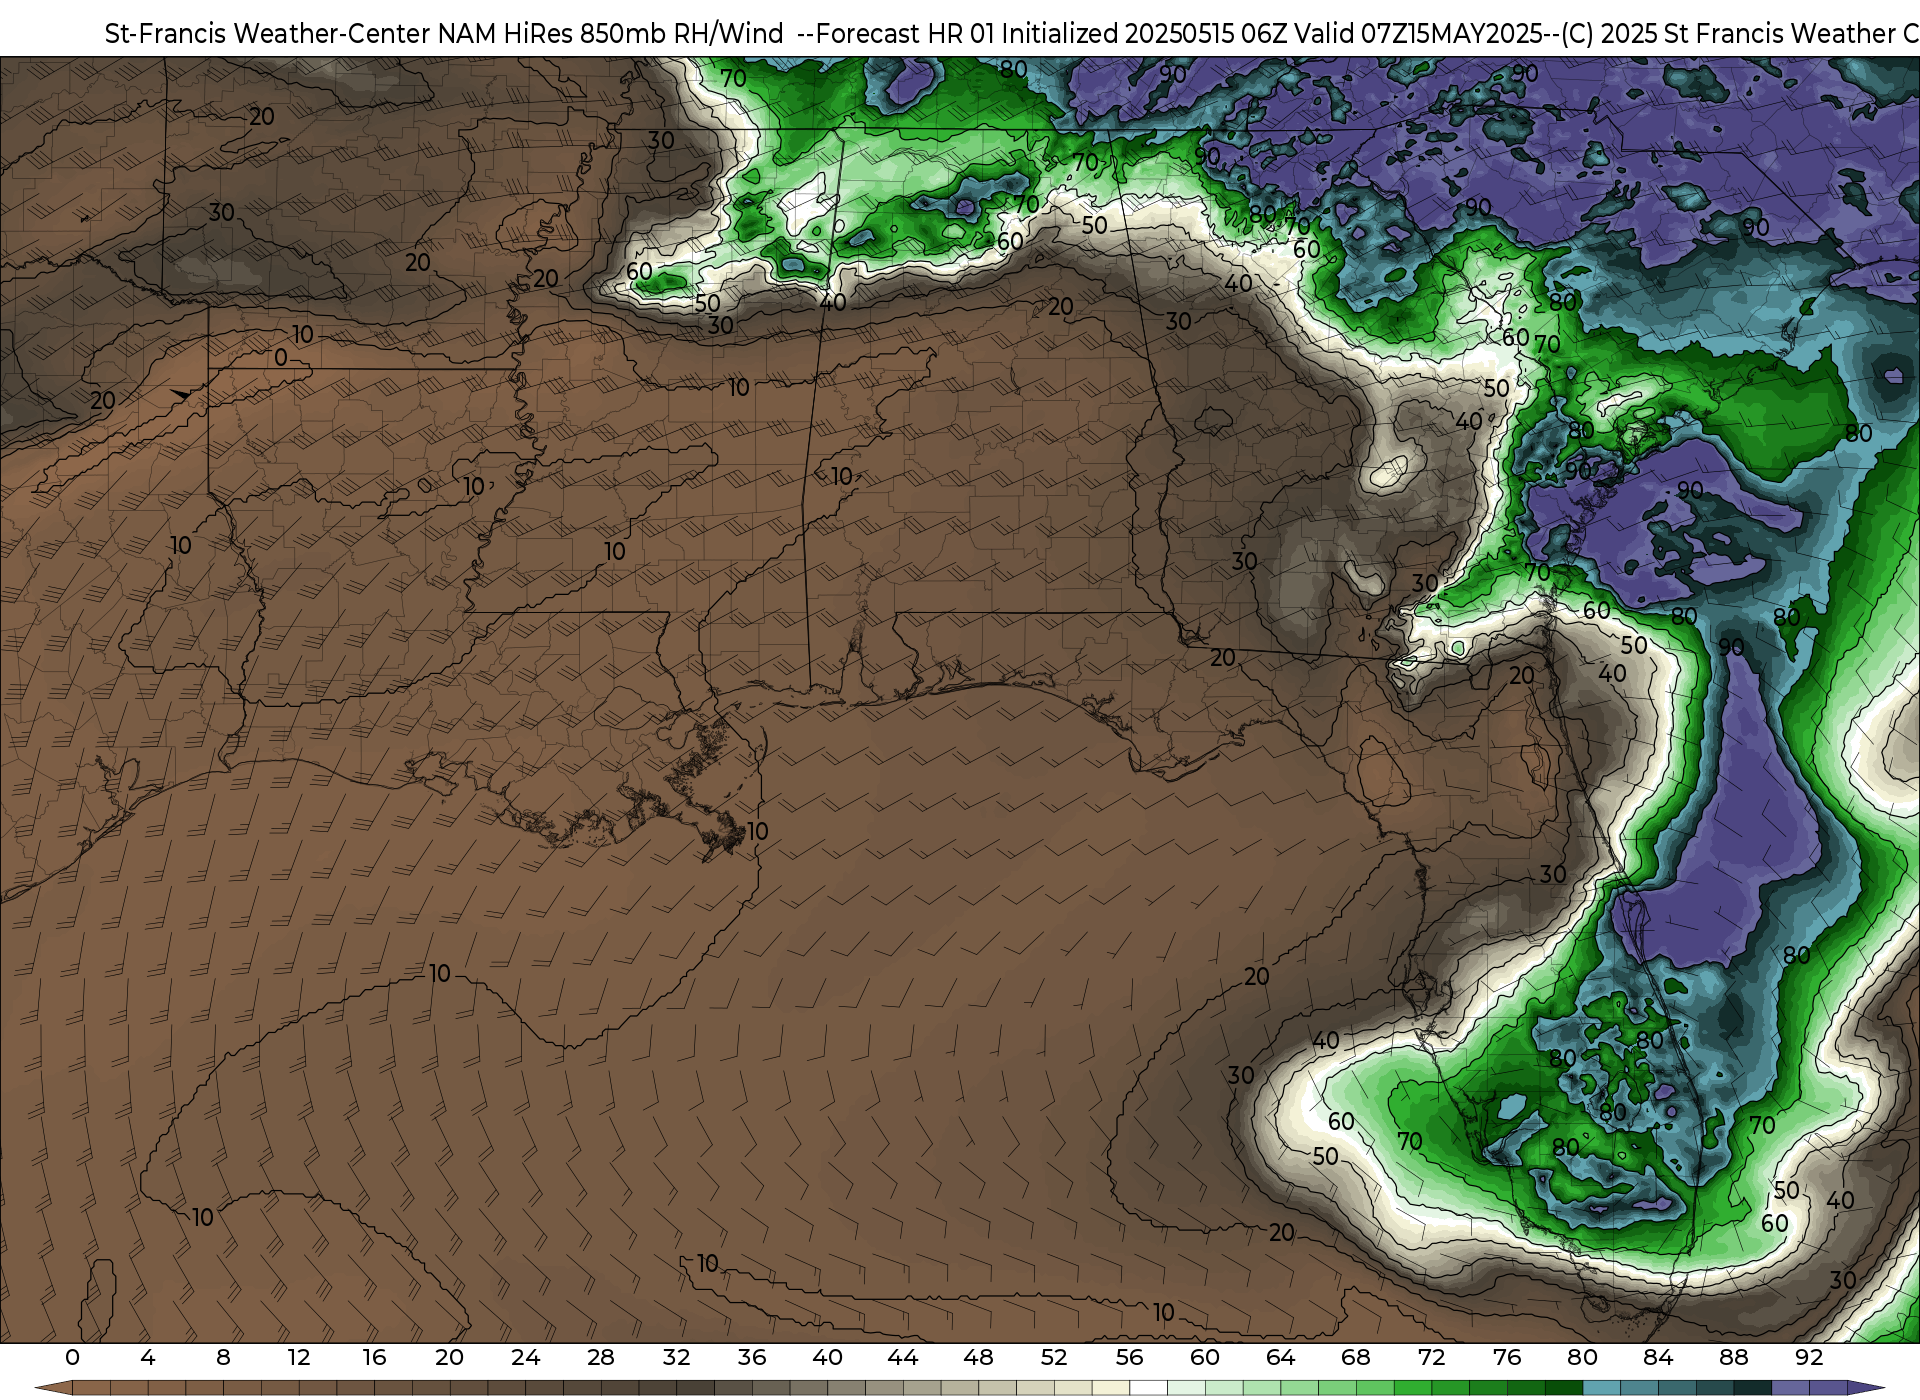Click the '56' tick label on the color bar
The width and height of the screenshot is (1920, 1400).
[1129, 1357]
